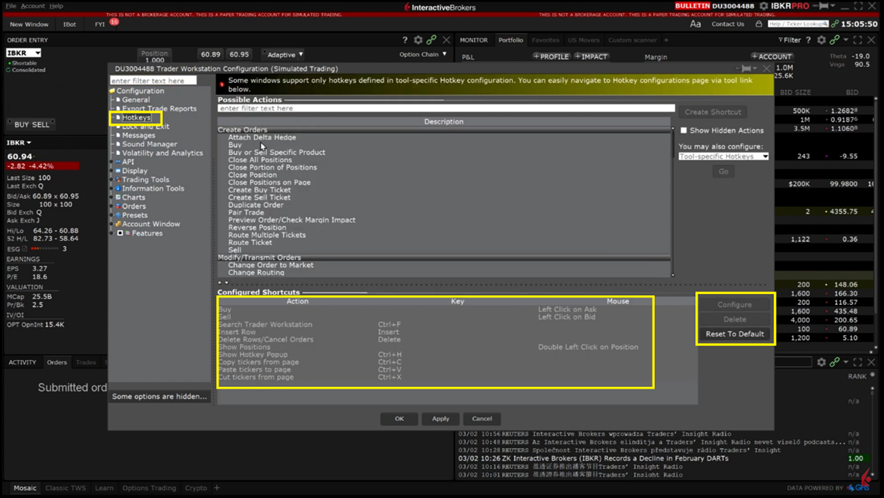884x498 pixels.
Task: Add a new workspace tab with plus icon
Action: point(217,488)
